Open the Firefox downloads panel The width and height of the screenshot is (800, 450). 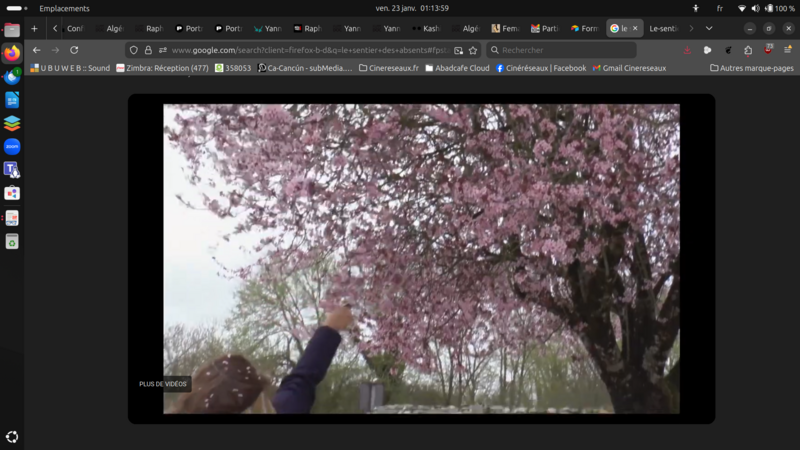click(687, 50)
